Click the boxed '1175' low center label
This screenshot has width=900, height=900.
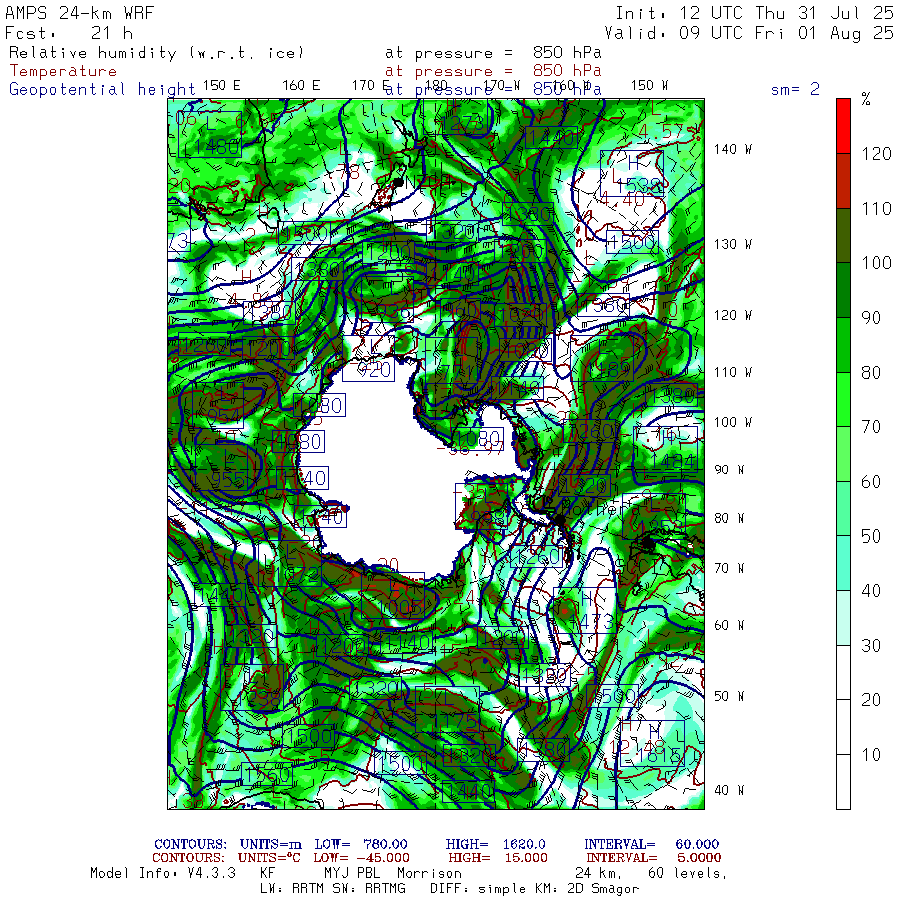click(x=448, y=709)
